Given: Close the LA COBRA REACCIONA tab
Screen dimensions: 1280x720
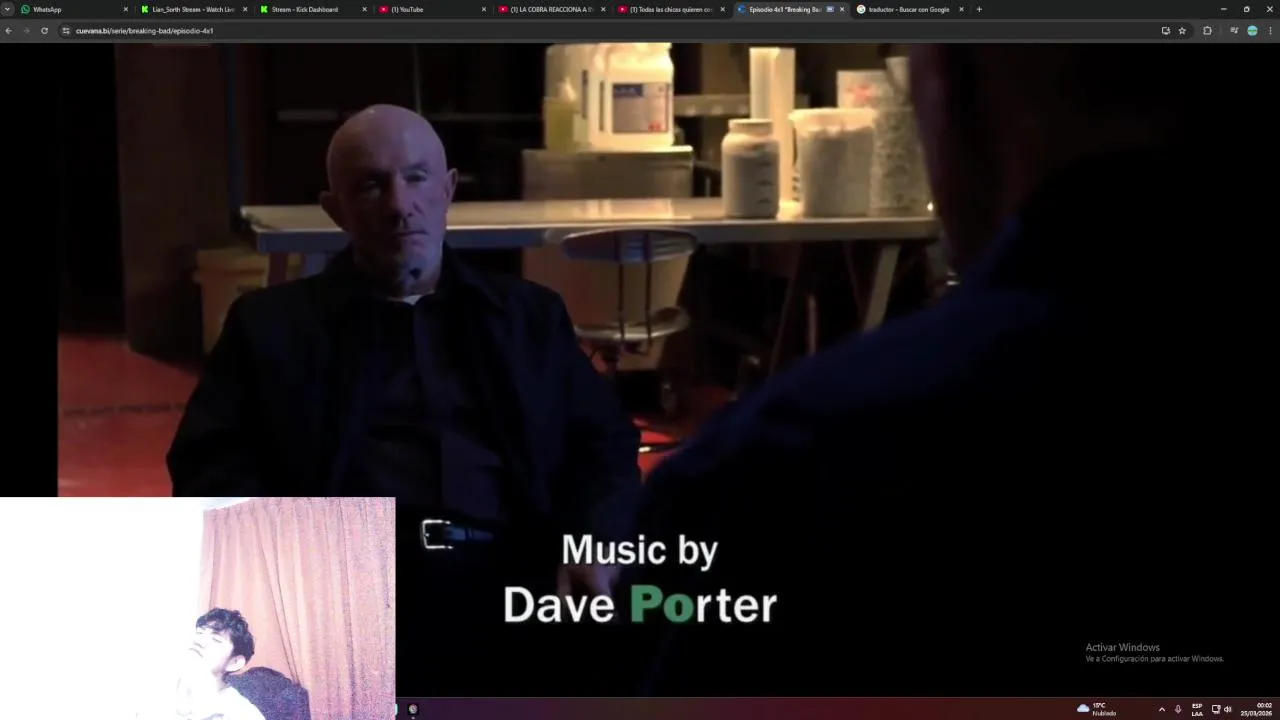Looking at the screenshot, I should pyautogui.click(x=603, y=9).
